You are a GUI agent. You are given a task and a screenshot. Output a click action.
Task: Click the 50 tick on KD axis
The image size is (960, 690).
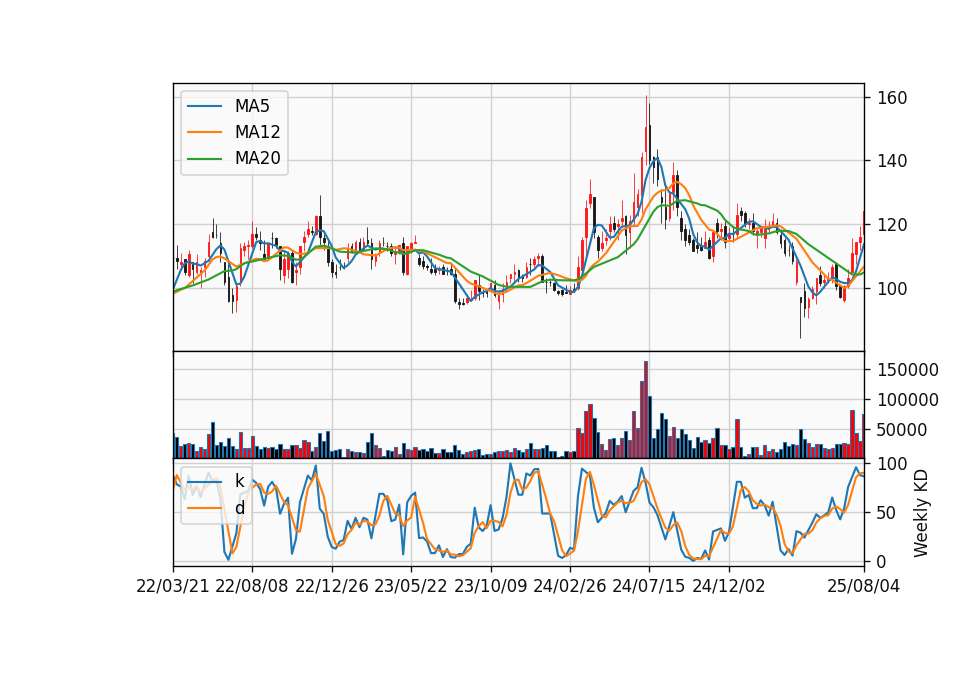pyautogui.click(x=887, y=512)
